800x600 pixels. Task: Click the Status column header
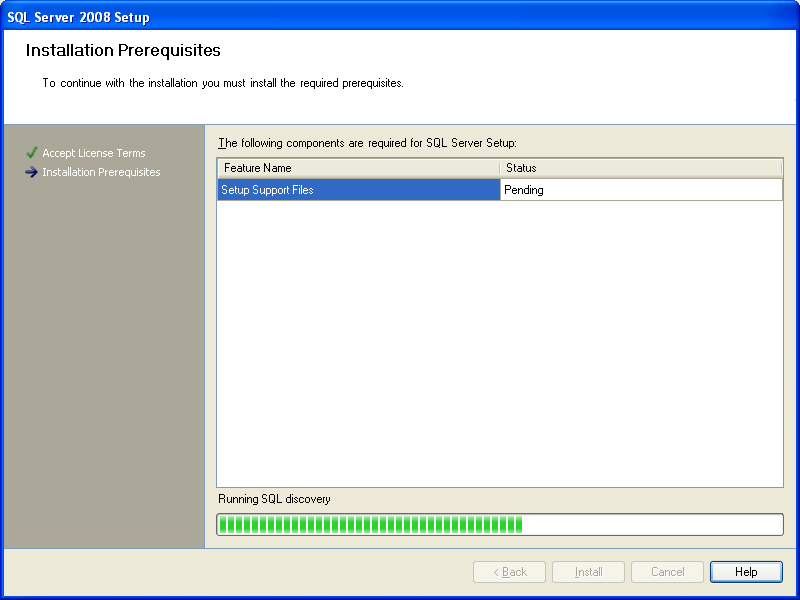click(x=641, y=168)
